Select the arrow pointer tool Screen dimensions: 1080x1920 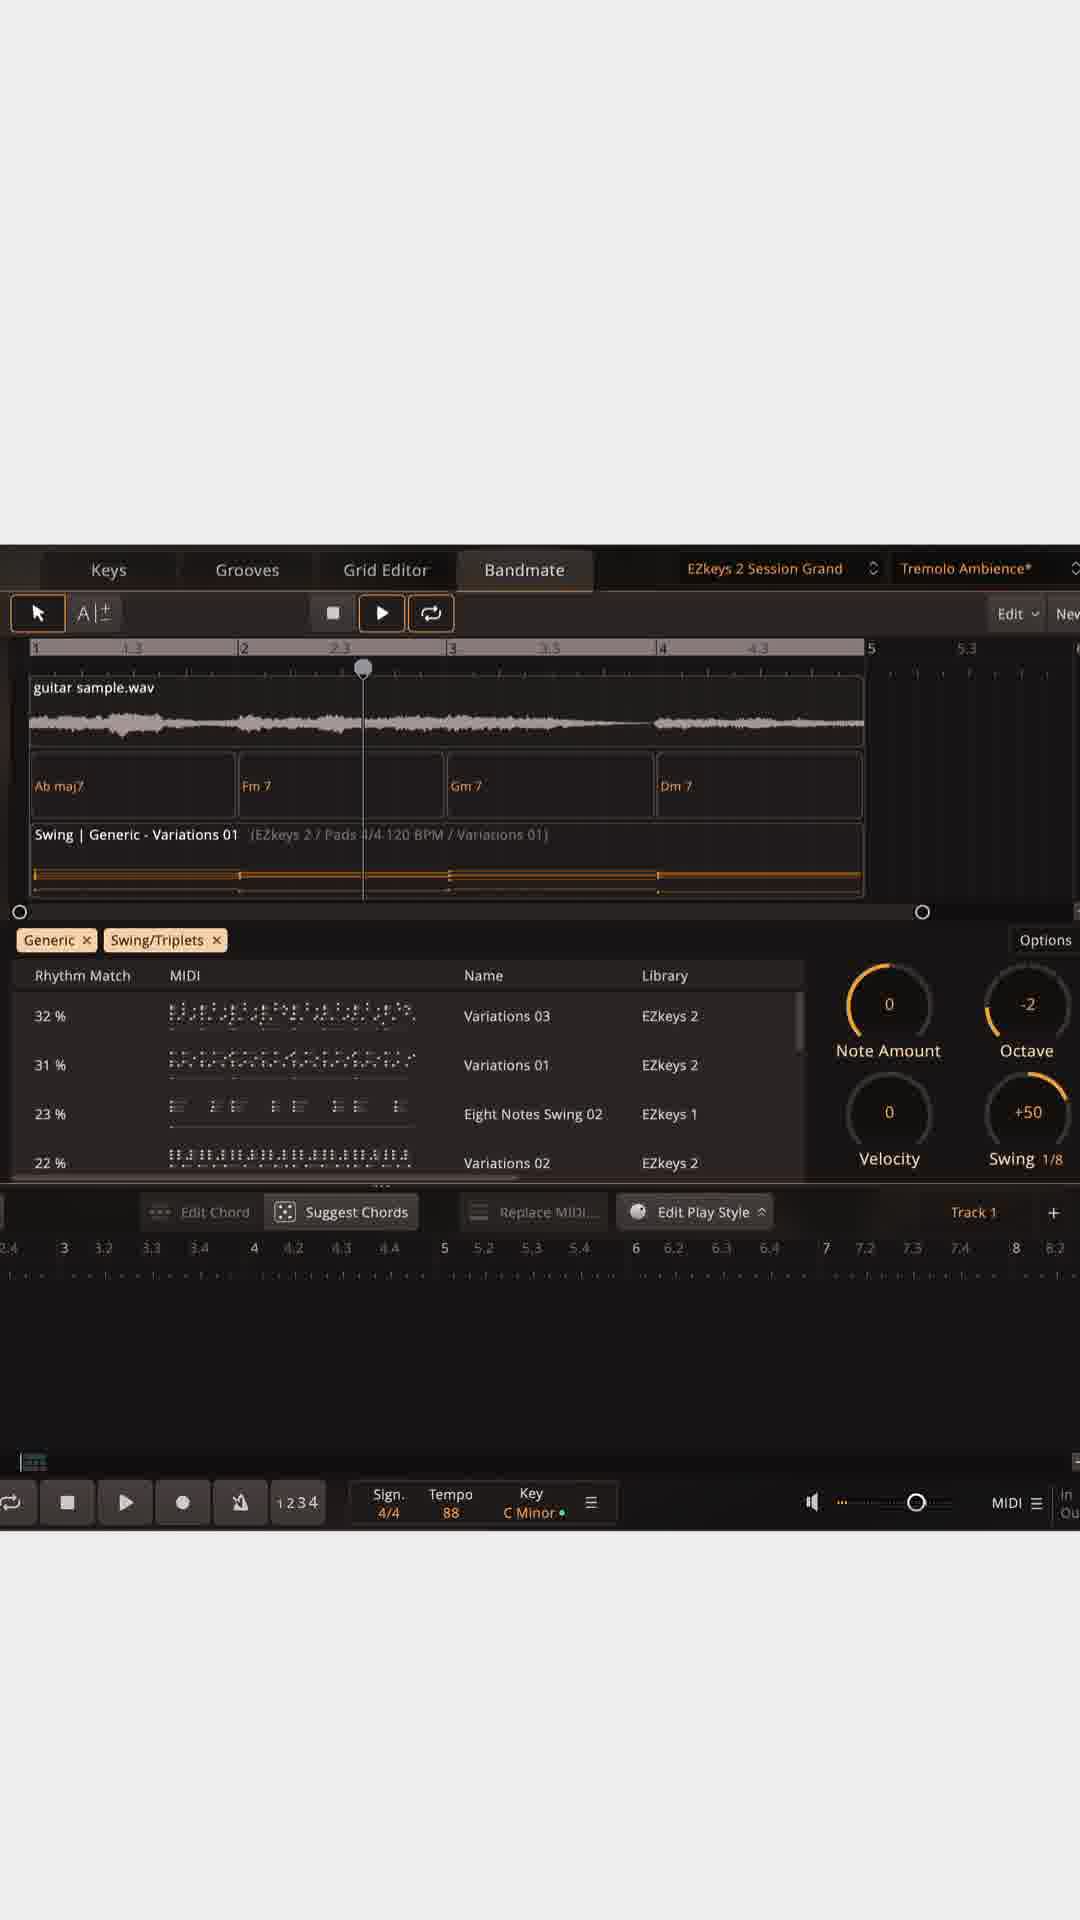(x=38, y=613)
